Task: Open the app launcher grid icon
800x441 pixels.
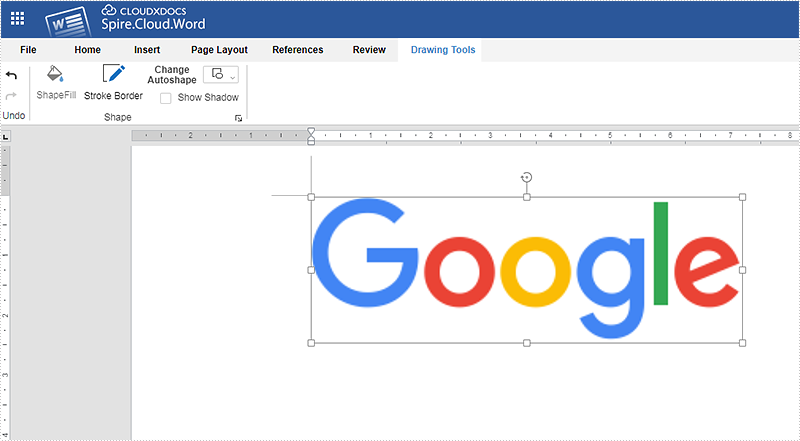Action: tap(17, 18)
